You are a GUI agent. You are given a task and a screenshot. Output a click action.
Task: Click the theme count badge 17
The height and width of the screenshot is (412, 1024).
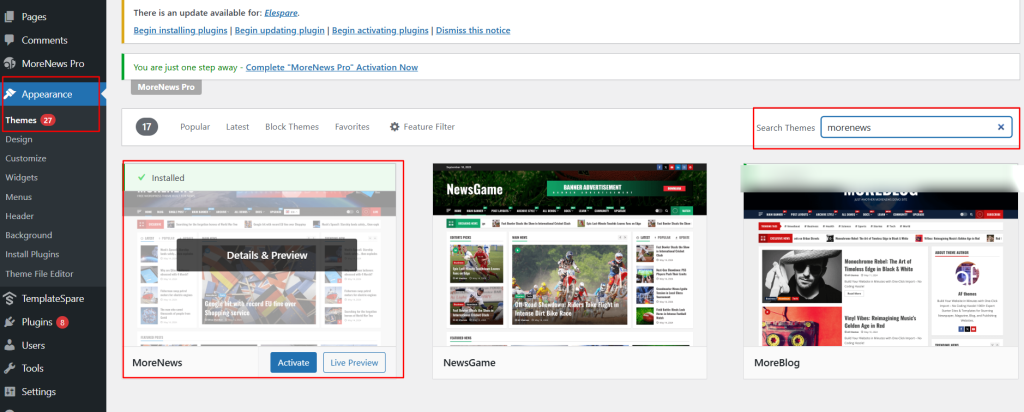(147, 127)
